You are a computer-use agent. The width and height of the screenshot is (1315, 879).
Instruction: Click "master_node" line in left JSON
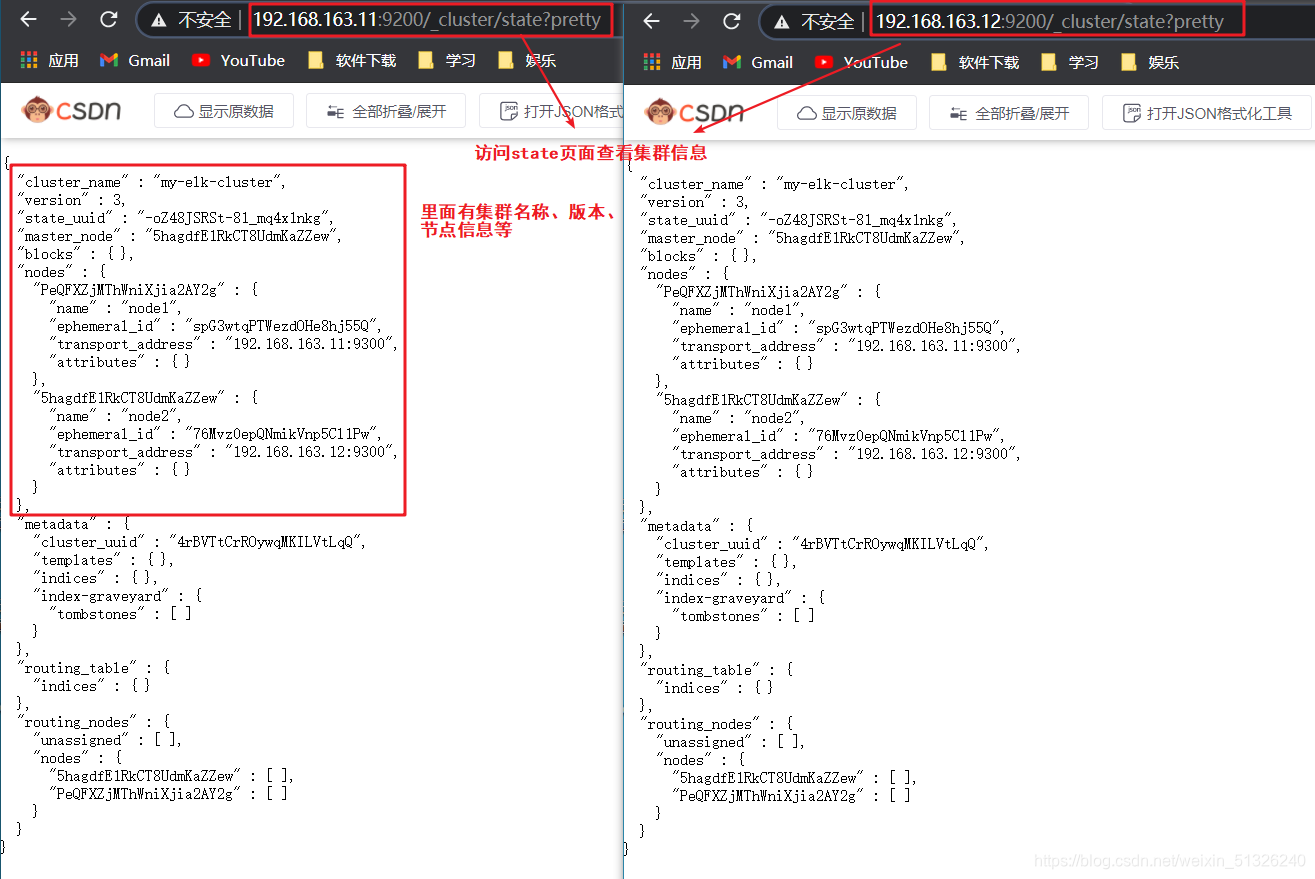click(180, 236)
